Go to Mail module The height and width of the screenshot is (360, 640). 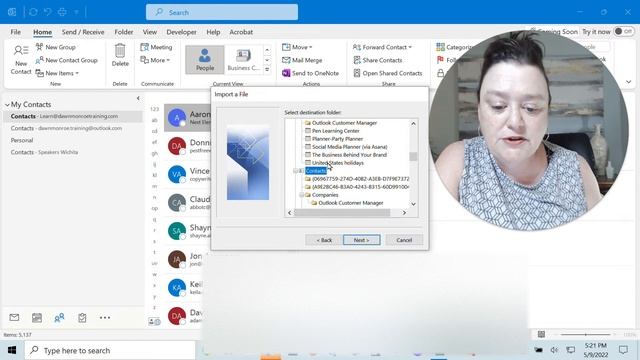coord(14,318)
